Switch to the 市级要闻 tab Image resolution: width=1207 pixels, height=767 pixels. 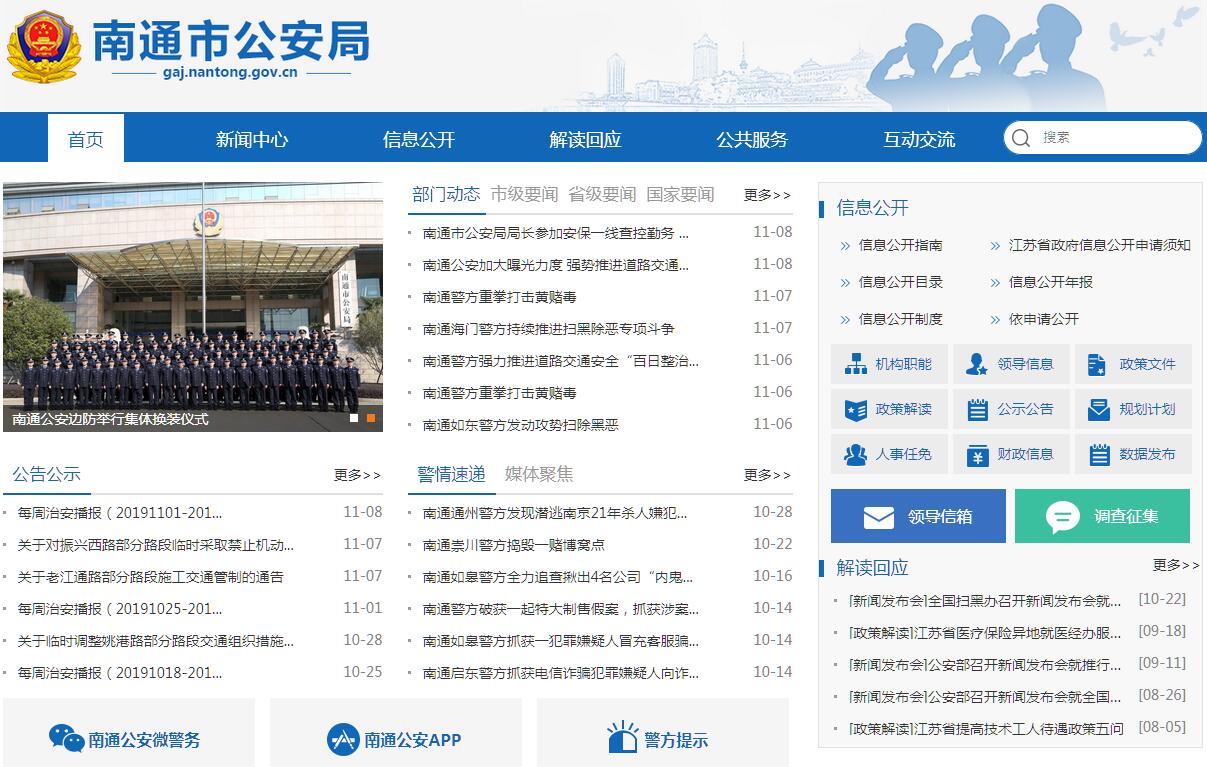524,194
